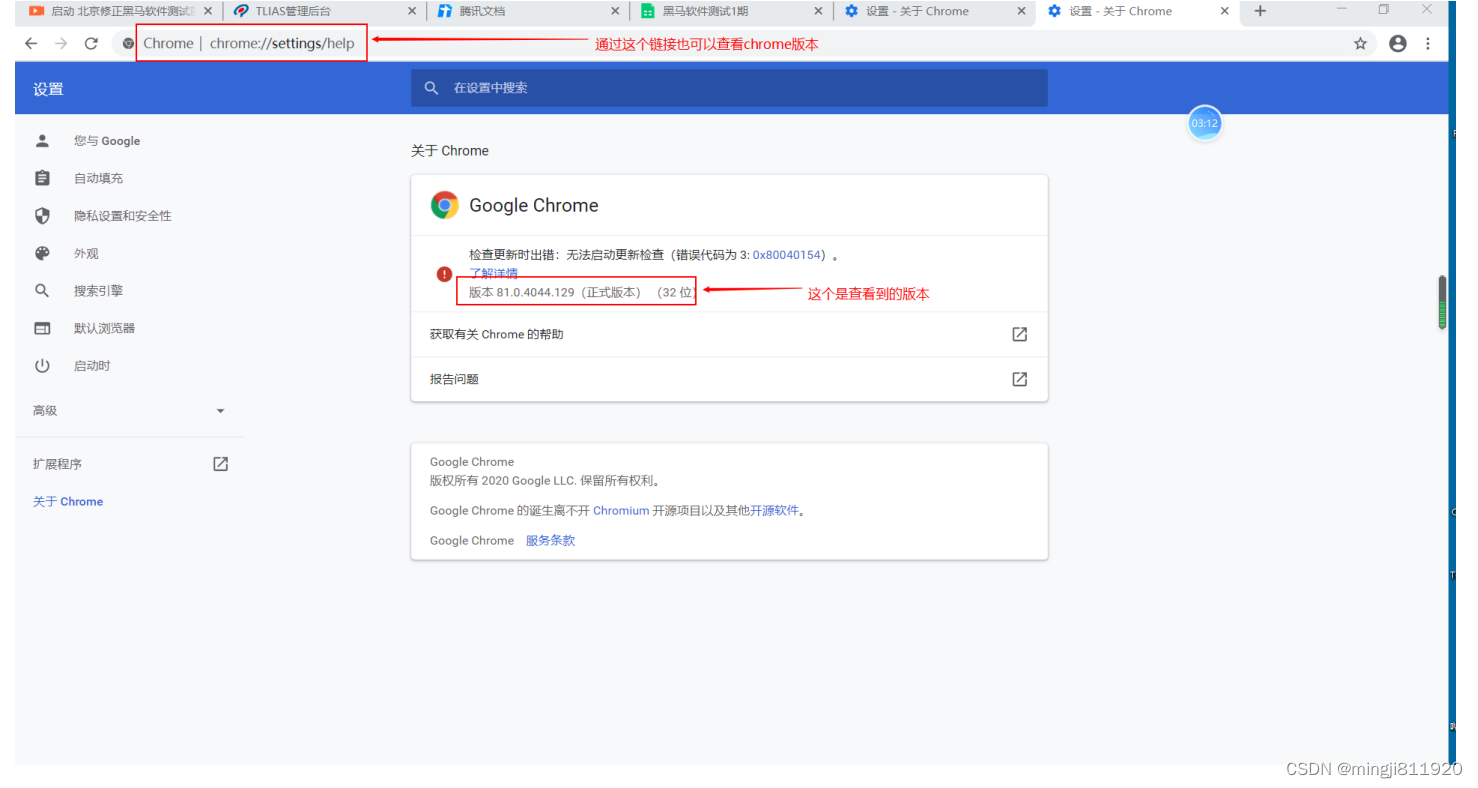Select 关于 Chrome in sidebar
This screenshot has width=1478, height=788.
68,502
